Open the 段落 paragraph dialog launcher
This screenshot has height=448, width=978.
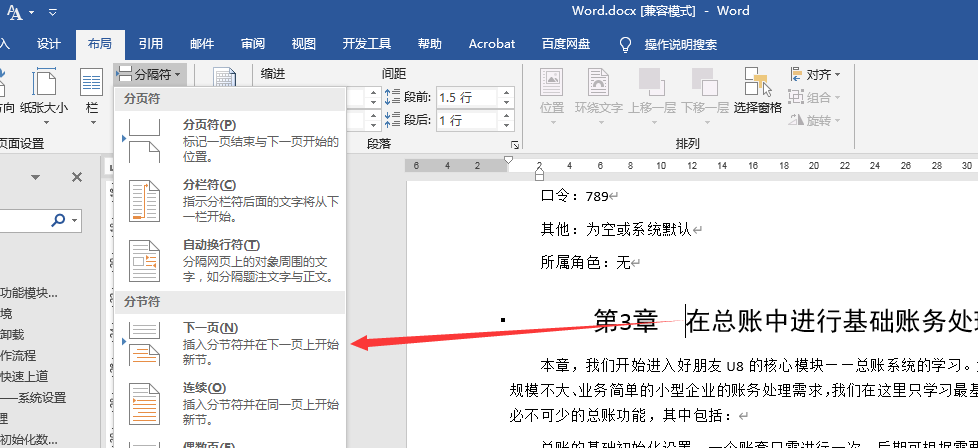(515, 145)
